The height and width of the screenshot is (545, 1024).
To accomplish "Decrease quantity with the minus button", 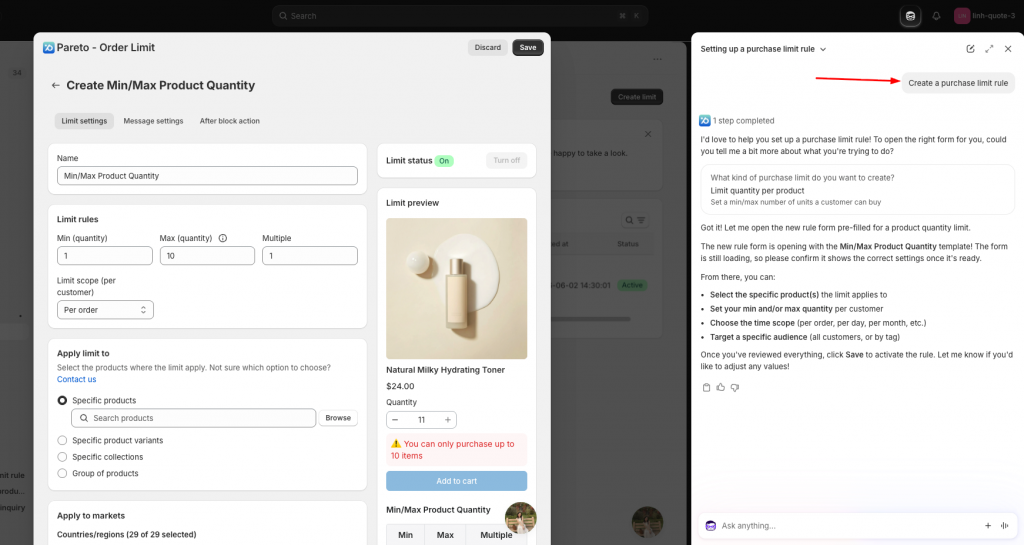I will coord(395,420).
